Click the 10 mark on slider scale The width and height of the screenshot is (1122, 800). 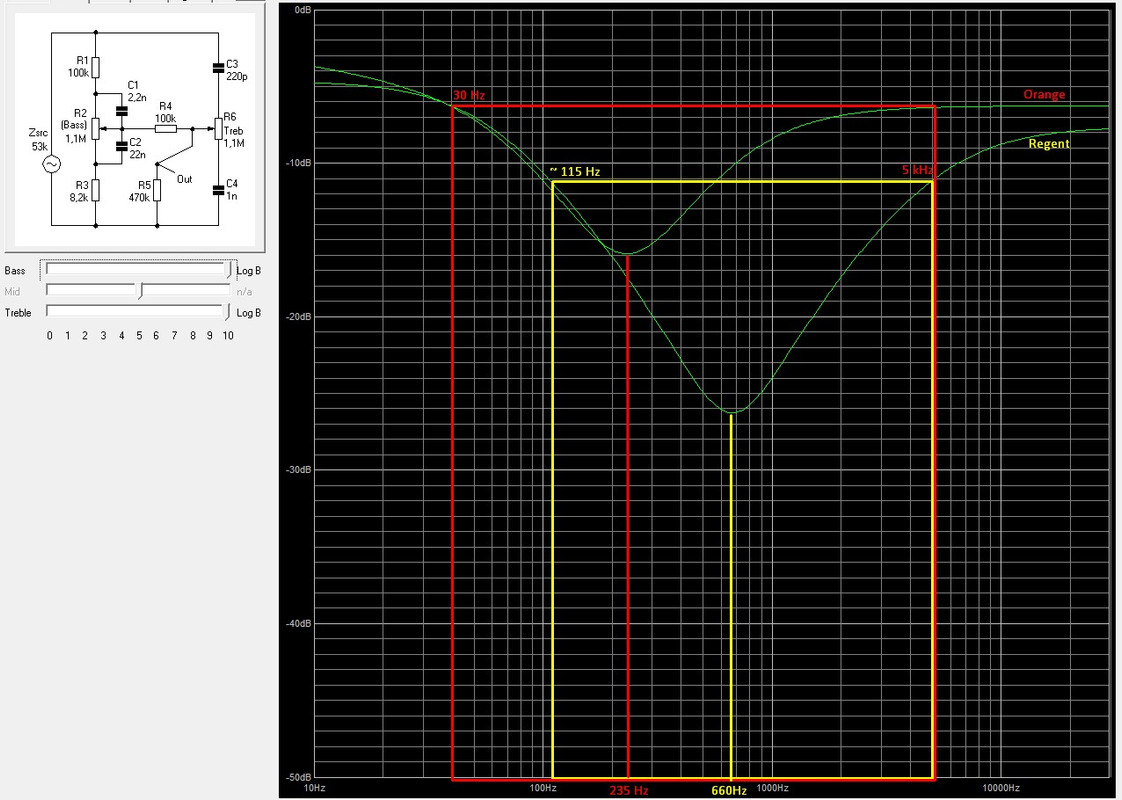click(x=228, y=336)
